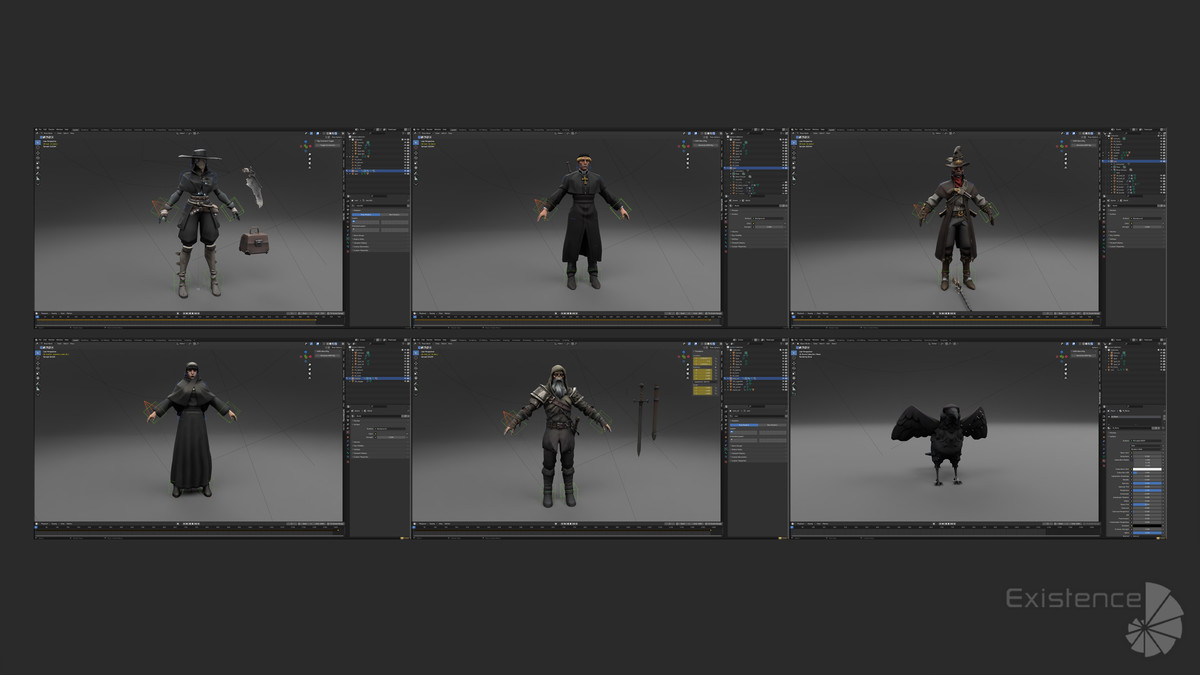The width and height of the screenshot is (1200, 675).
Task: Click the priest character in black cassock
Action: click(581, 222)
